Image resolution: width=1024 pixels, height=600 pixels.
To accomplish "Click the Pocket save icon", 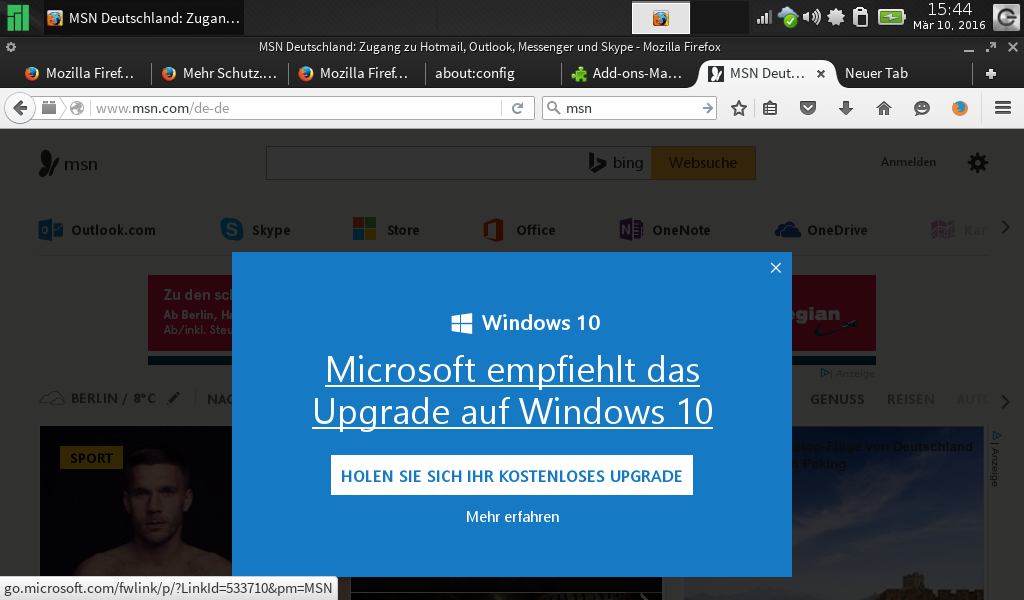I will tap(808, 108).
